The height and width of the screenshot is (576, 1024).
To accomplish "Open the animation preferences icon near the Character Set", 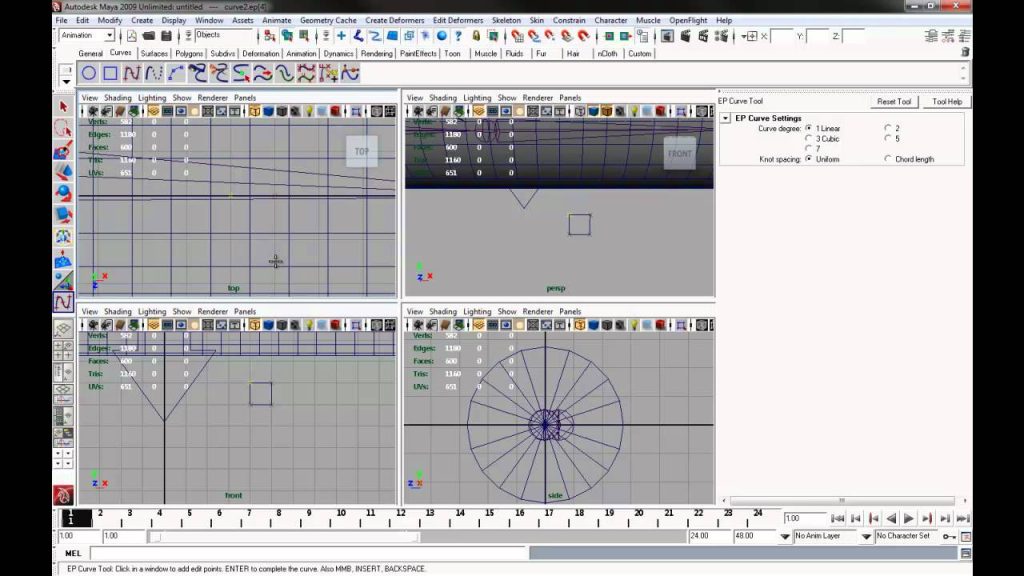I will 966,536.
